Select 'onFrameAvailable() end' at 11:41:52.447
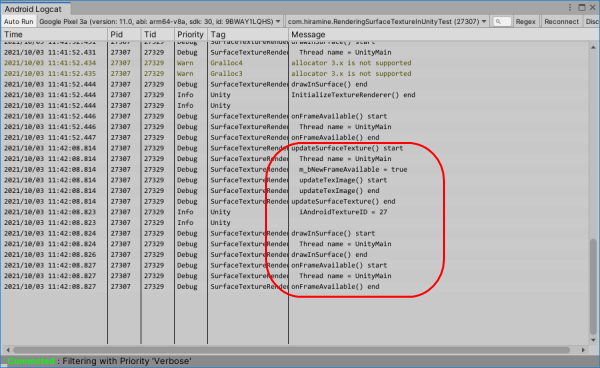Viewport: 600px width, 368px height. point(335,137)
